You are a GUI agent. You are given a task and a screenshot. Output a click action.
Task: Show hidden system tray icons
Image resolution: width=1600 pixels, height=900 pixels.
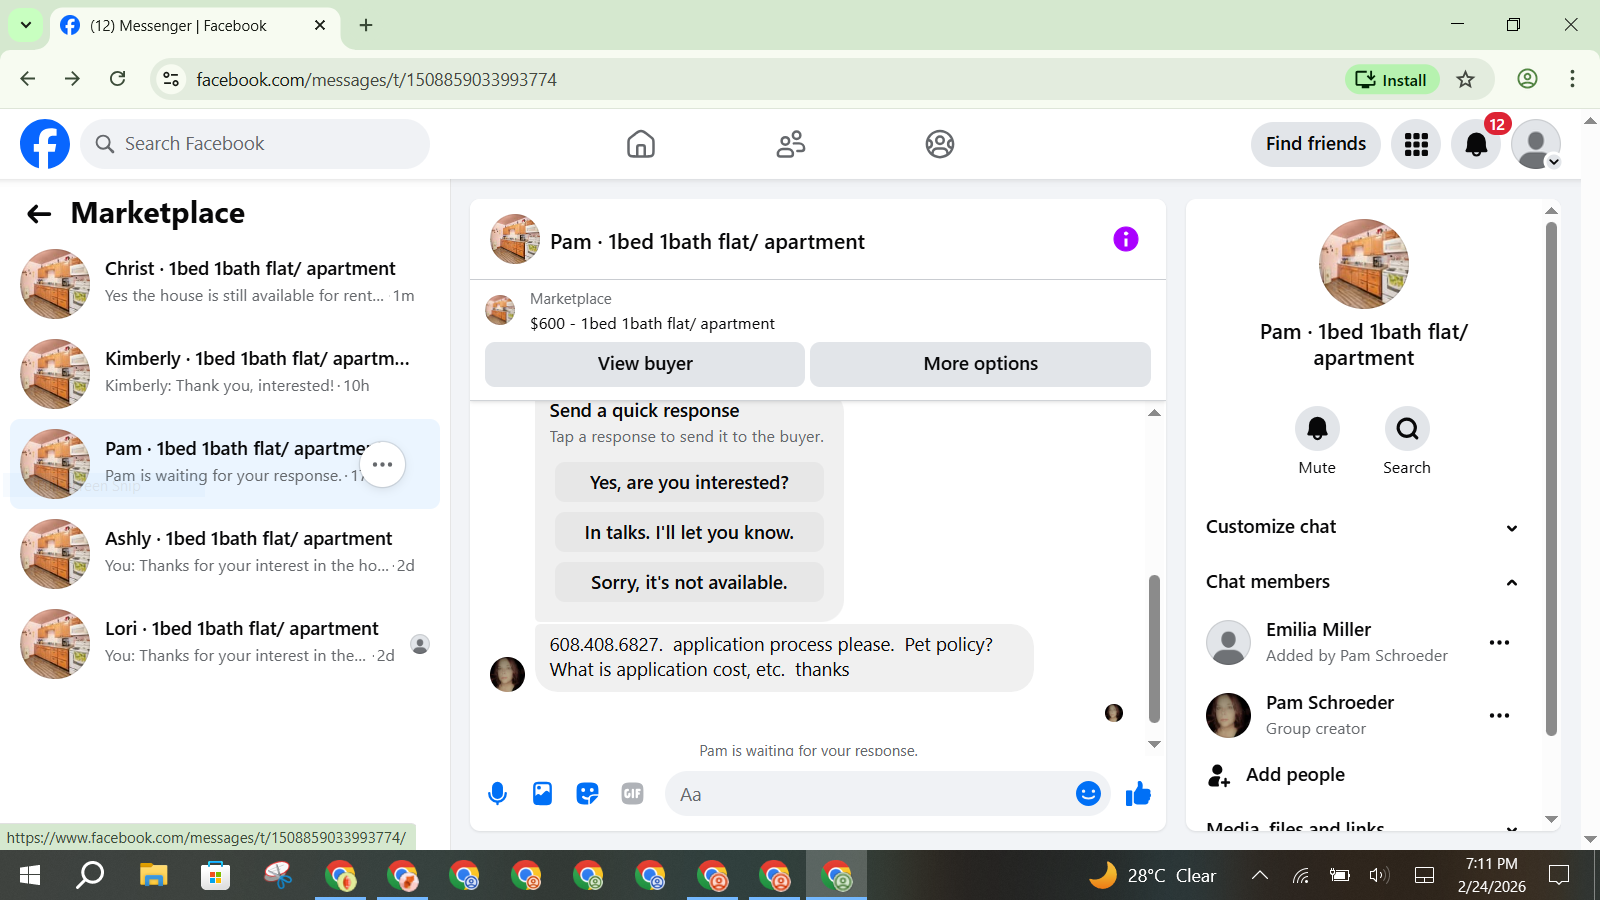[x=1260, y=876]
